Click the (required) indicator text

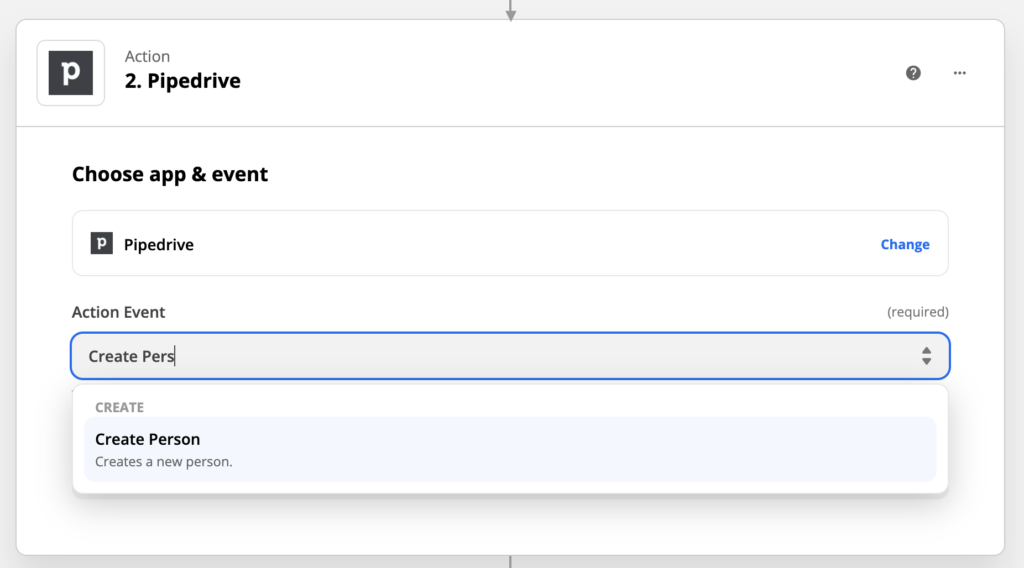coord(918,312)
